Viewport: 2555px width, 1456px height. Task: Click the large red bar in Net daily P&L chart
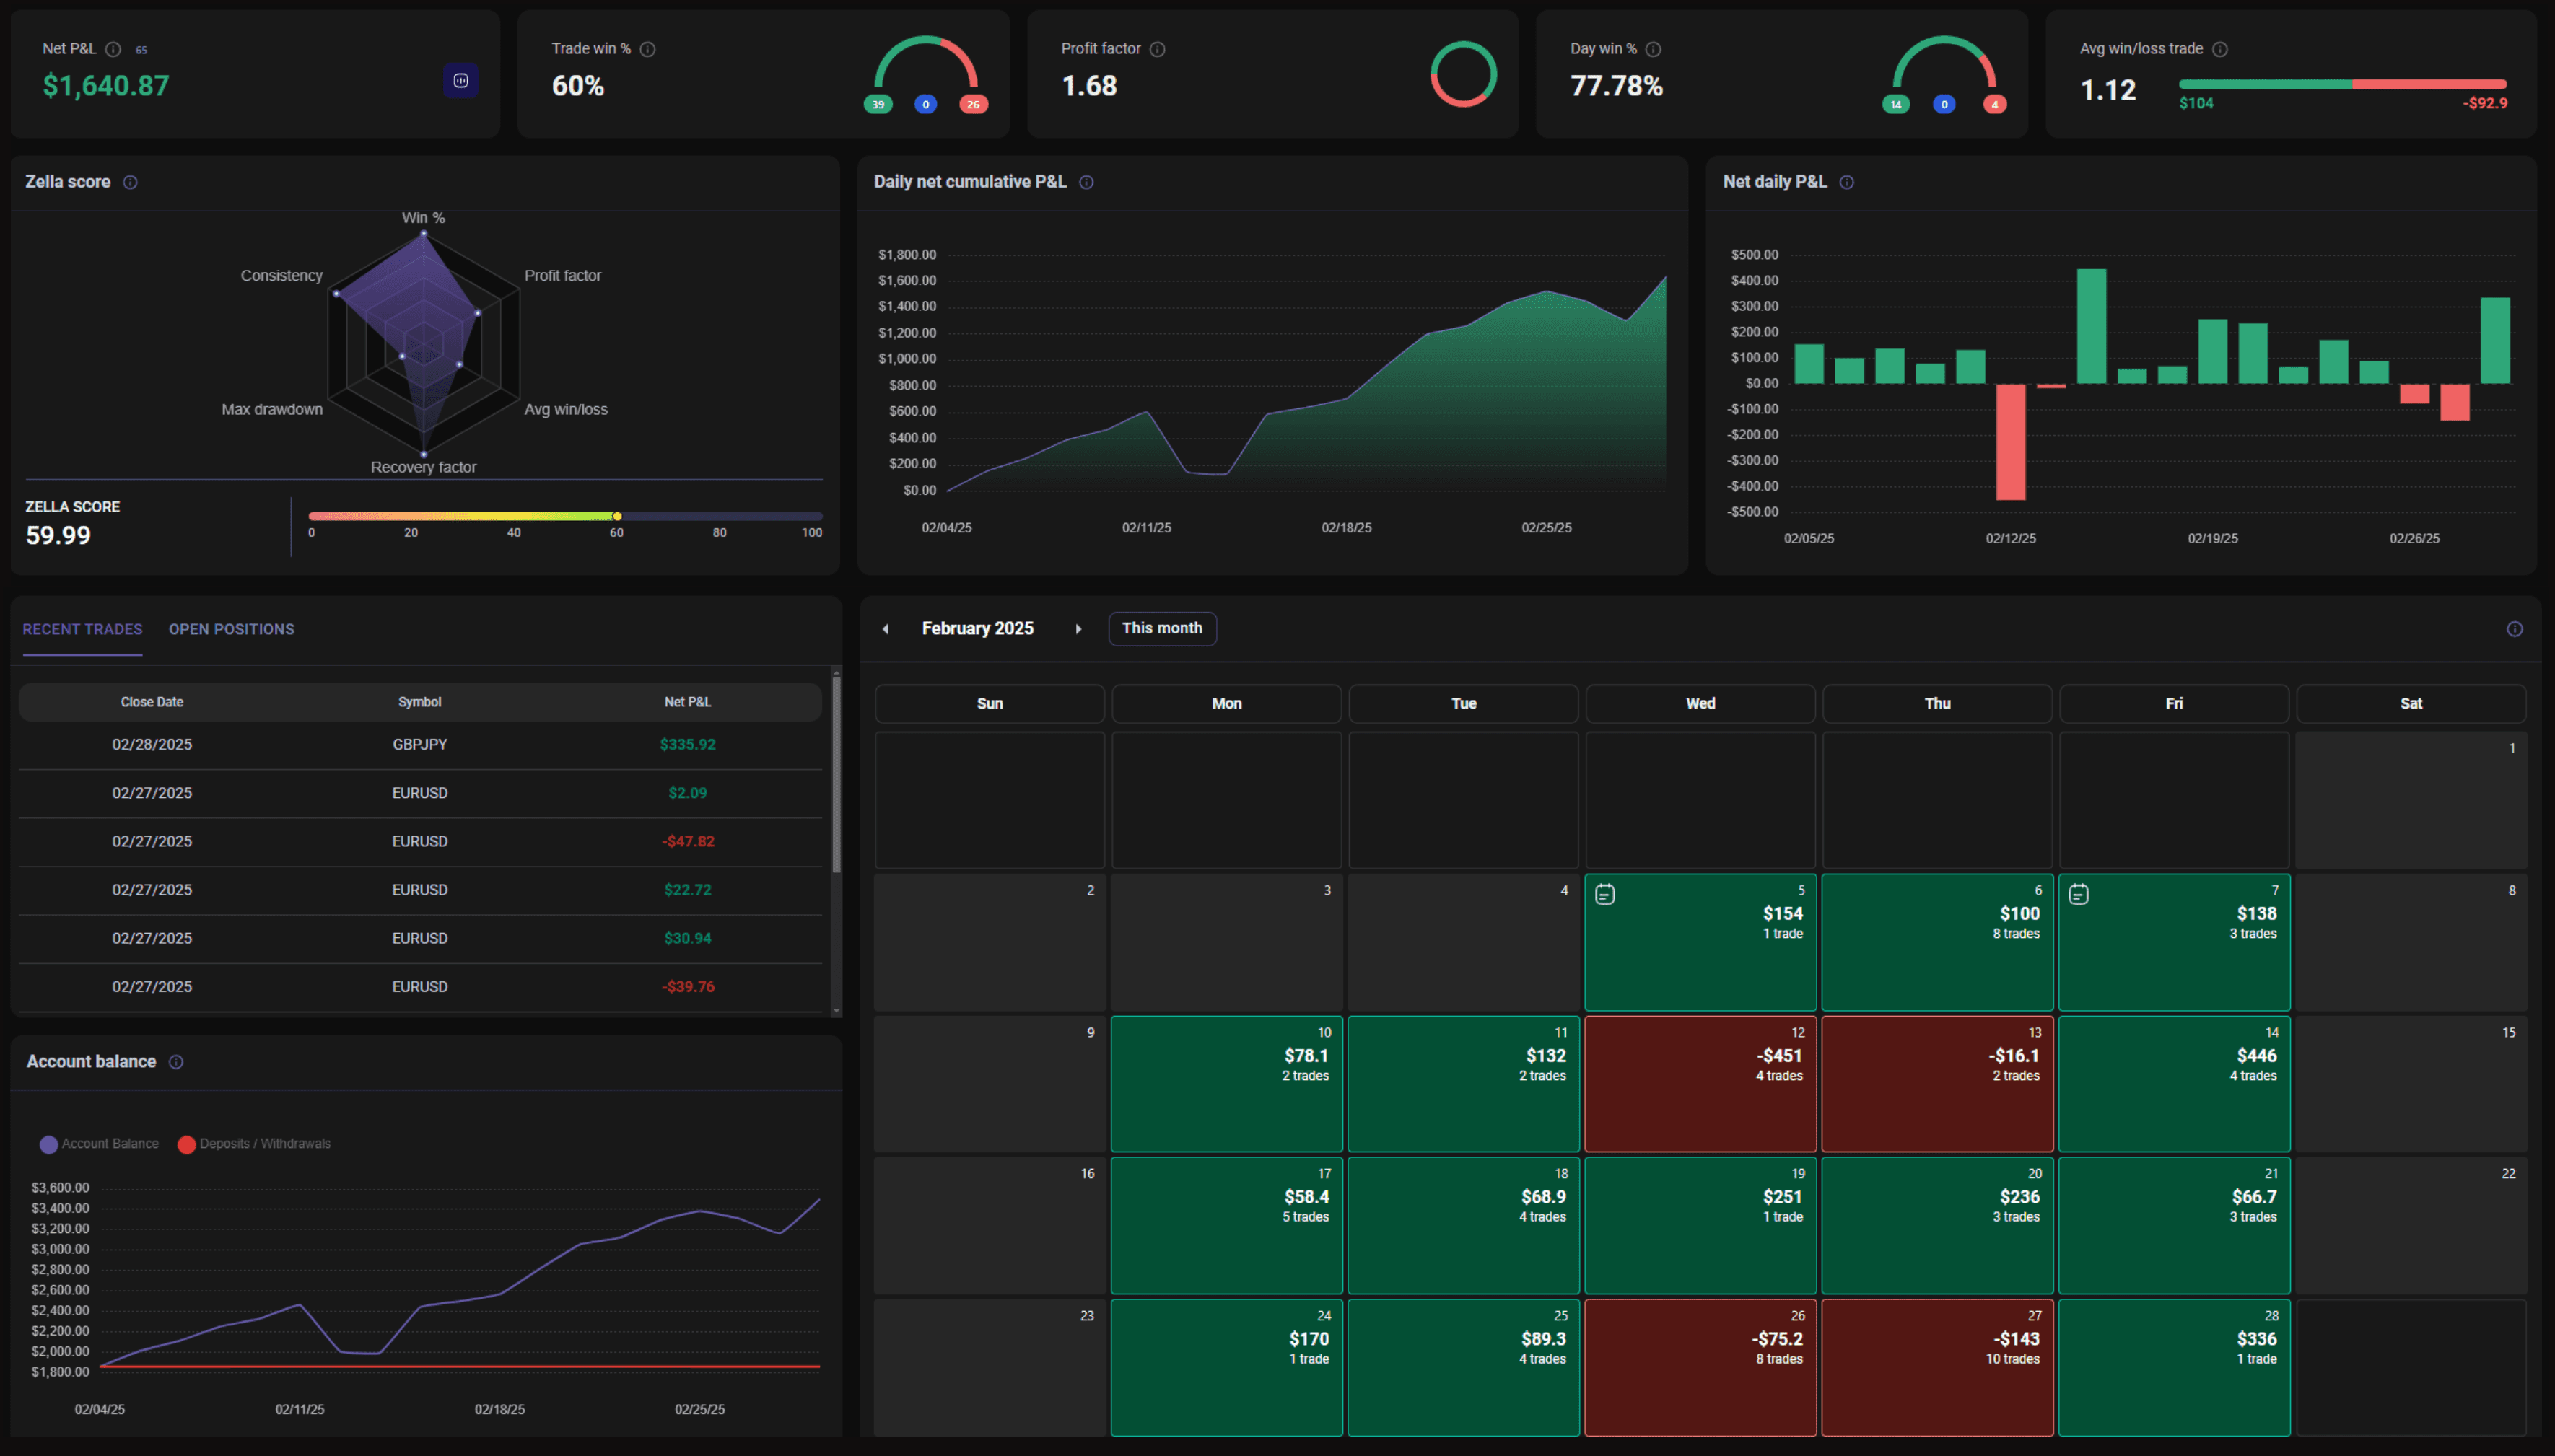(x=2010, y=442)
